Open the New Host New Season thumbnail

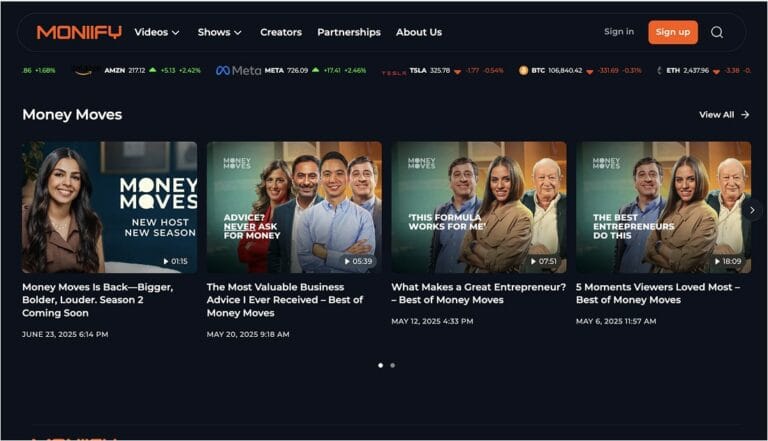coord(110,207)
